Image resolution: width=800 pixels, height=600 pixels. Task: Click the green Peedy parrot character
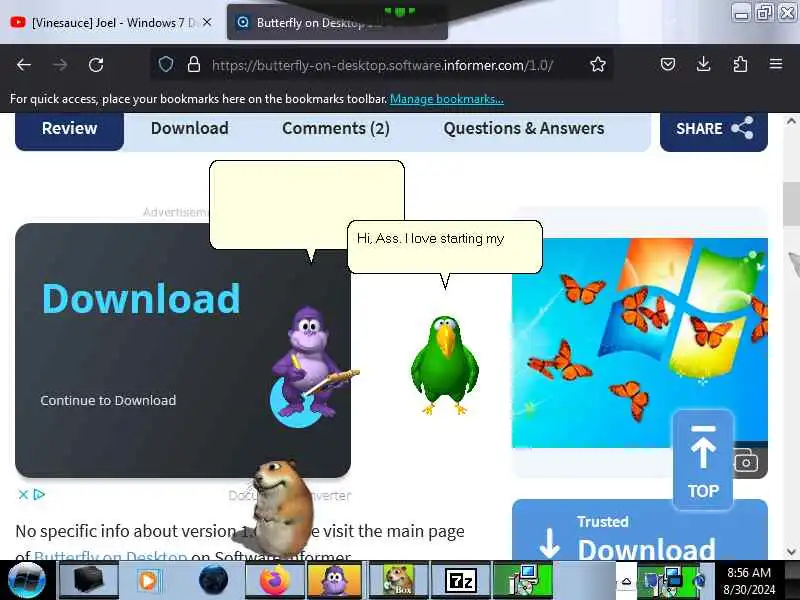445,365
